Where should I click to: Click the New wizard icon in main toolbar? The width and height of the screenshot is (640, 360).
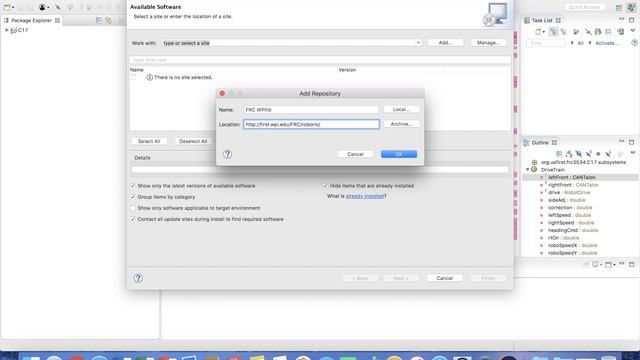point(7,7)
